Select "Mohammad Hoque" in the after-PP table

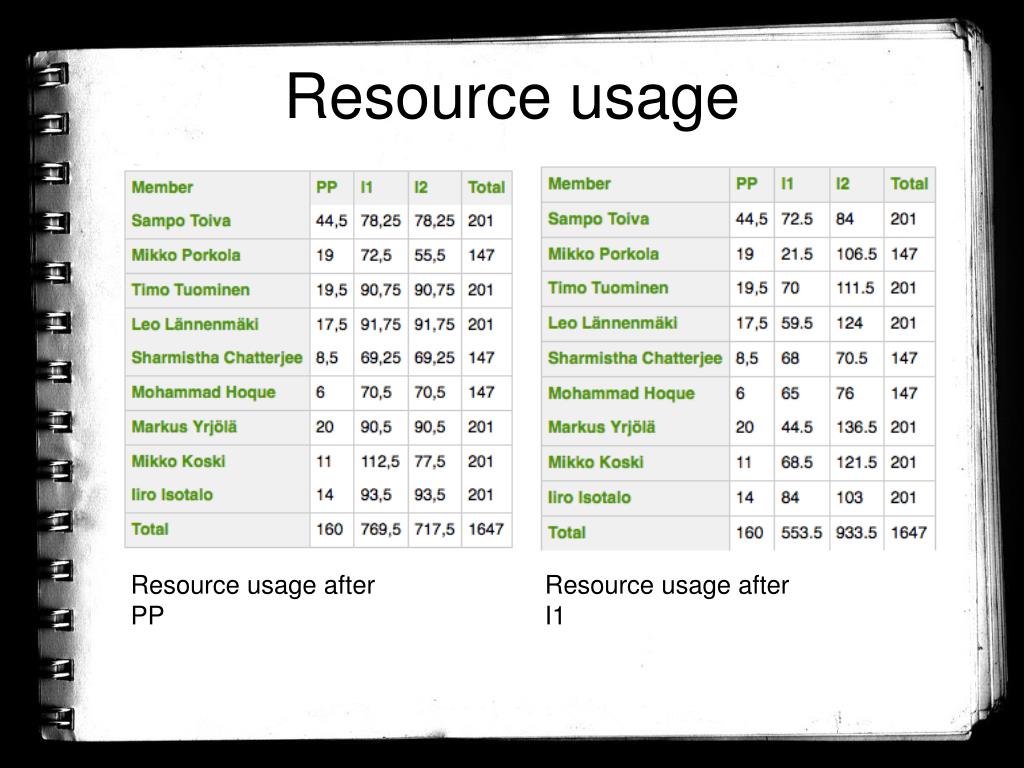(x=203, y=392)
